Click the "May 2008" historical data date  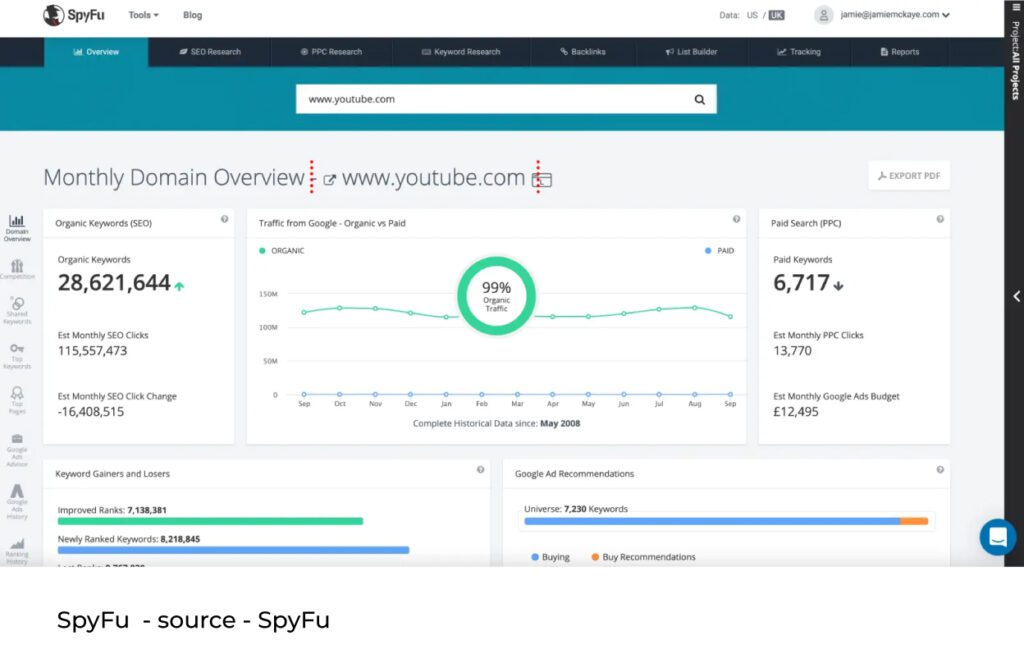tap(560, 423)
